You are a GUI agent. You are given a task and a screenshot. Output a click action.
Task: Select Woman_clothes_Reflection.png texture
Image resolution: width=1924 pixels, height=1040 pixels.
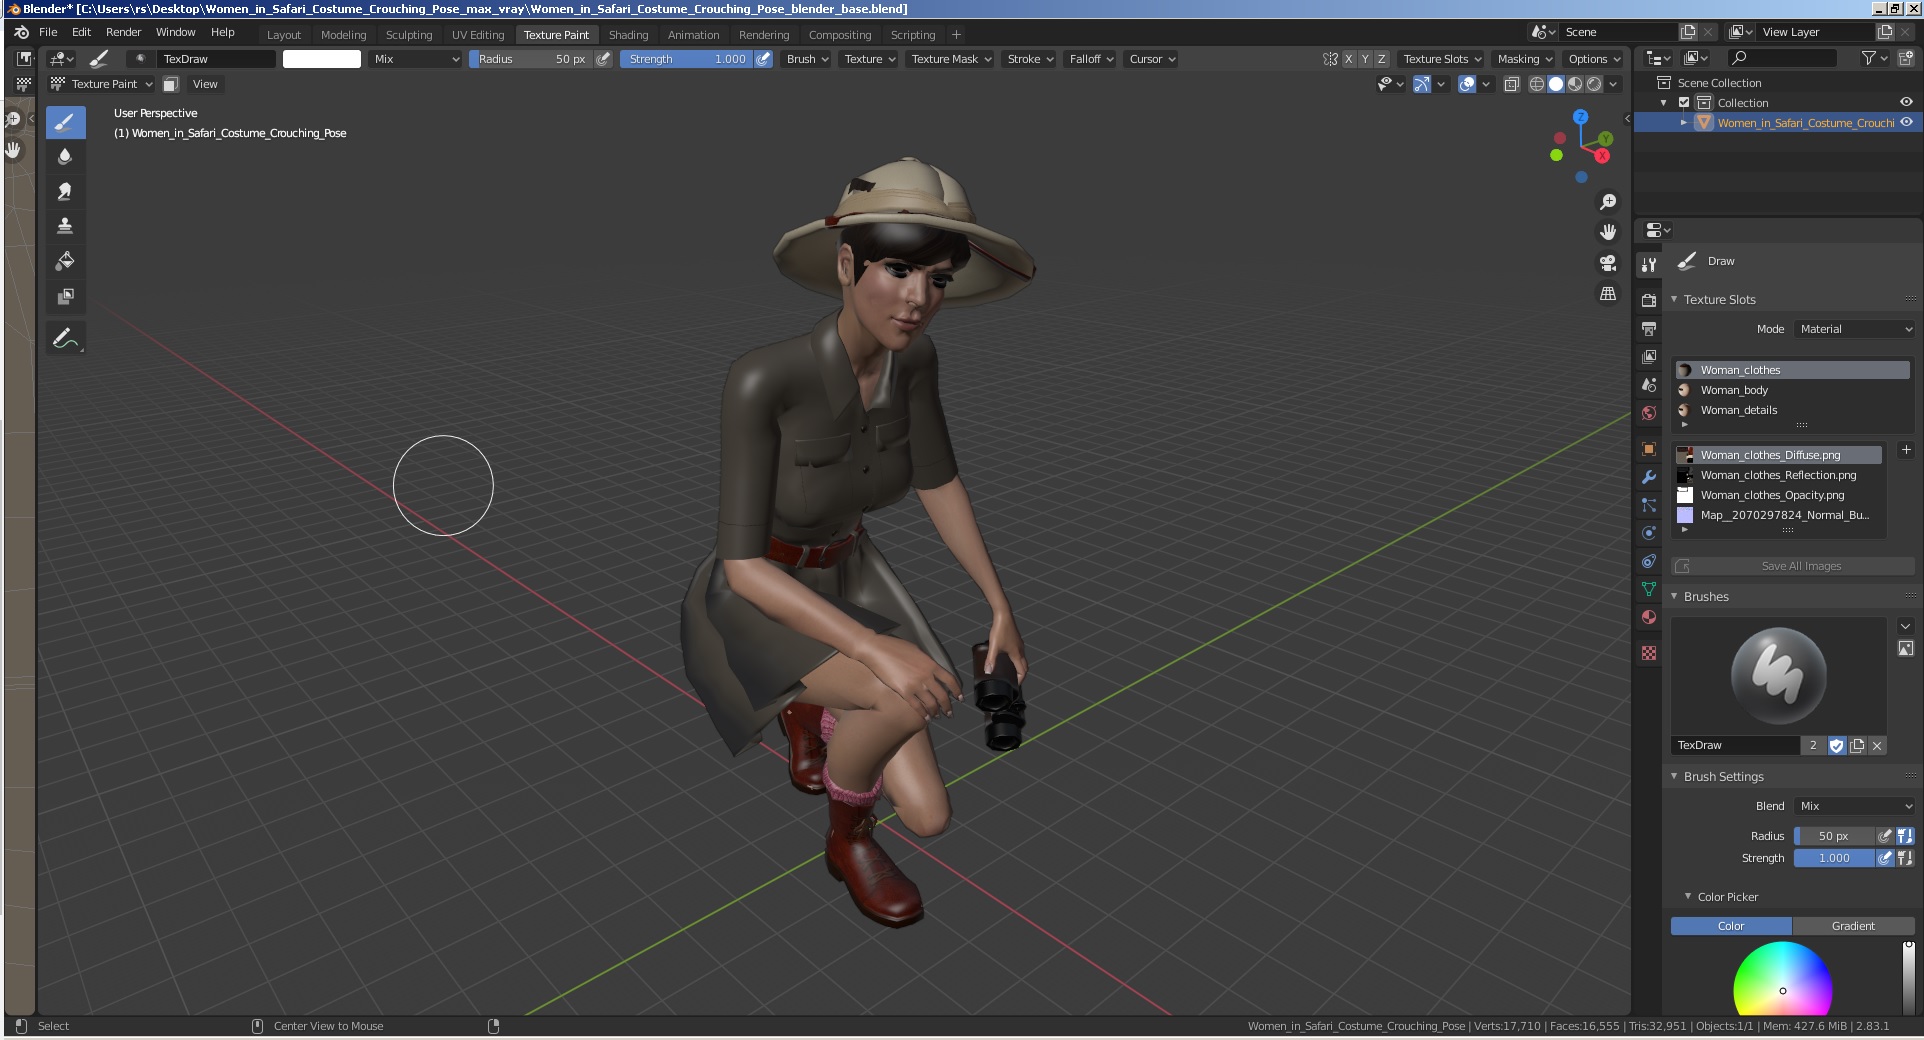pos(1779,475)
